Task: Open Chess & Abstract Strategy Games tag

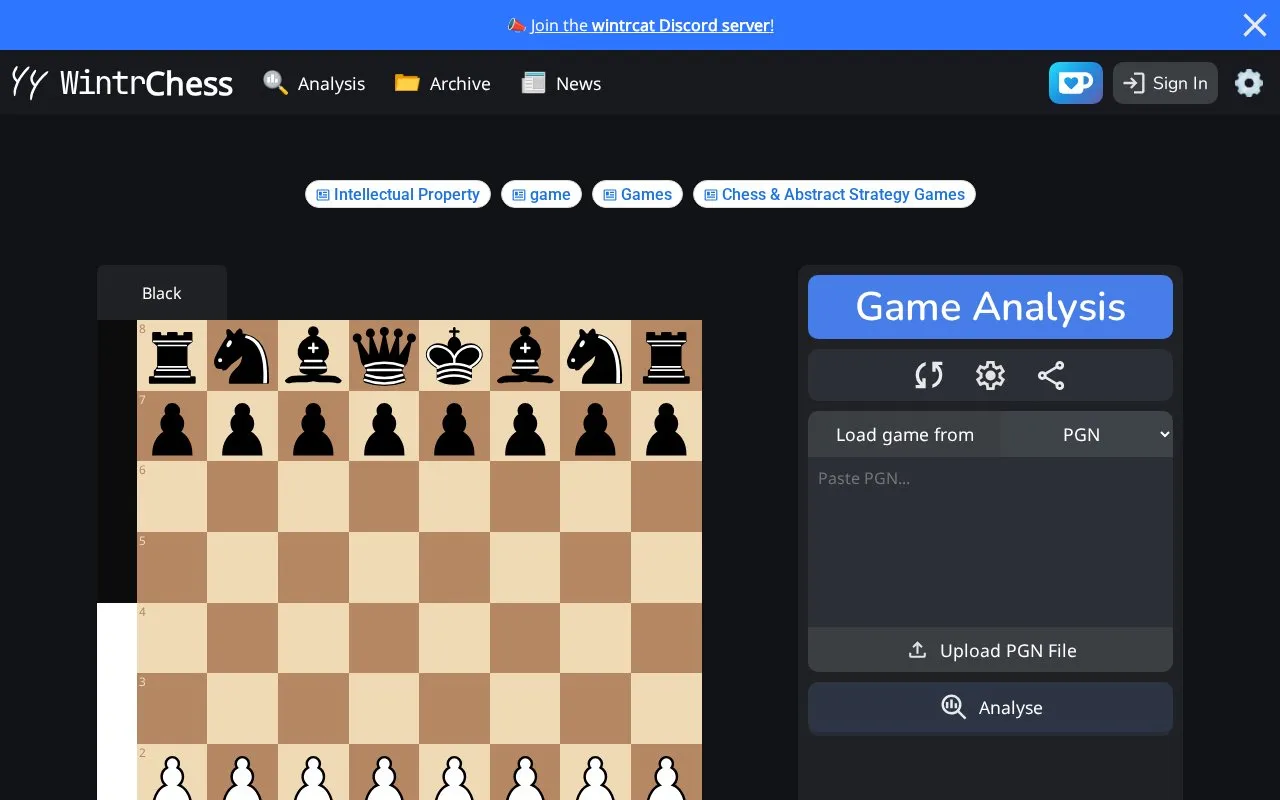Action: tap(834, 194)
